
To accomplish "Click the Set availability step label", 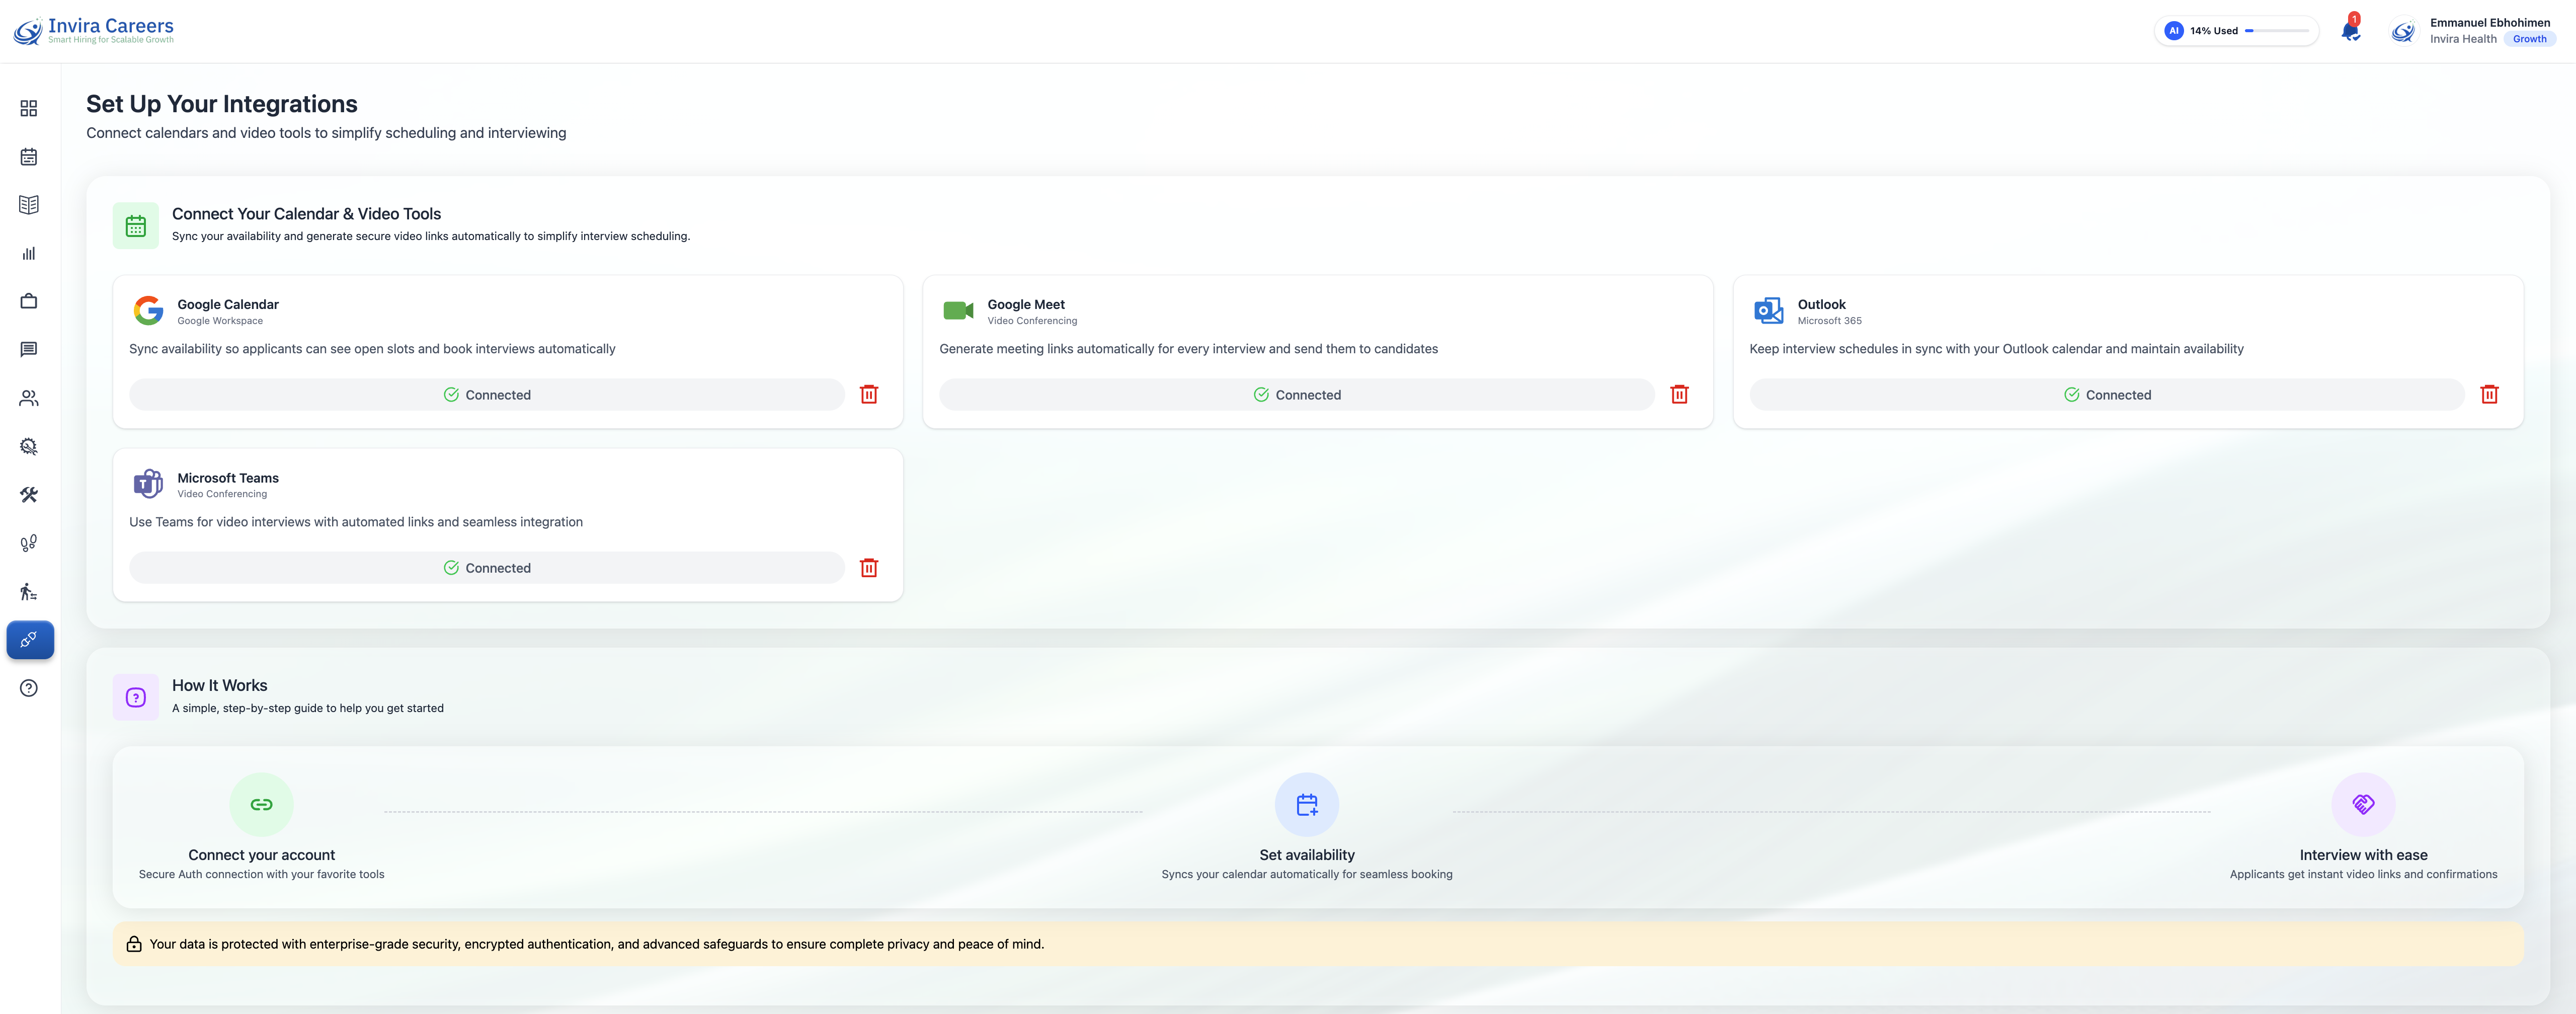I will pyautogui.click(x=1307, y=855).
